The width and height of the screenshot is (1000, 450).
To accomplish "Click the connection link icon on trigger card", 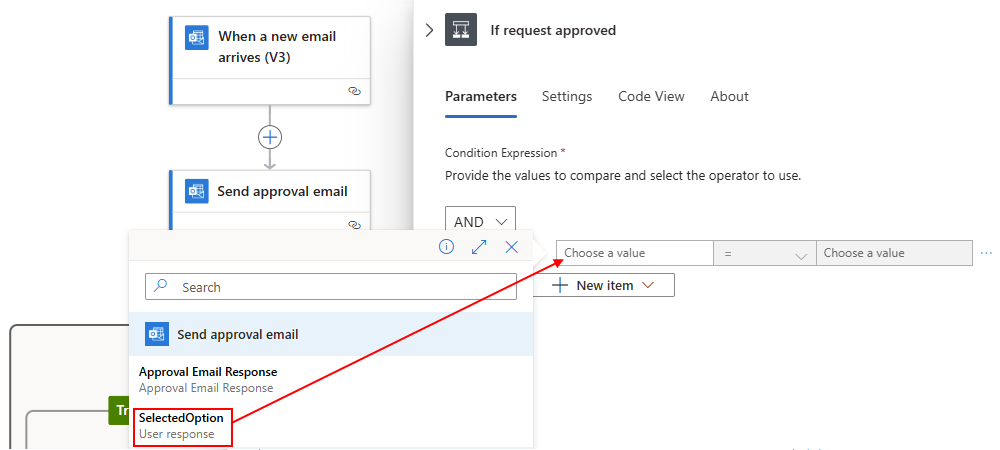I will [355, 91].
